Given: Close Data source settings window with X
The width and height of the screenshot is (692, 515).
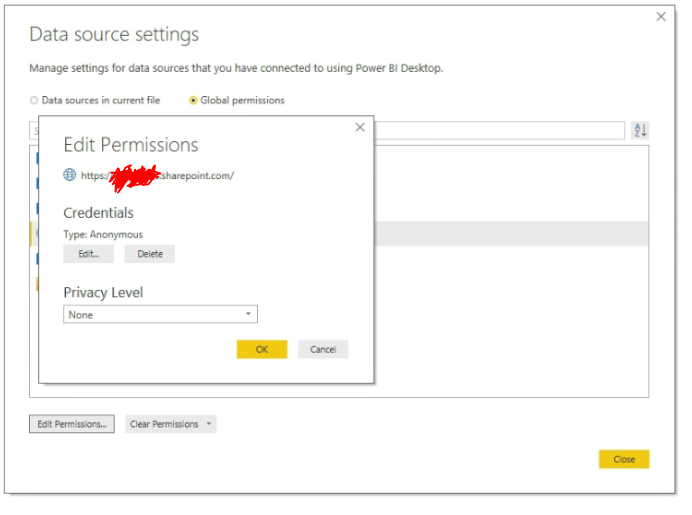Looking at the screenshot, I should pos(660,17).
